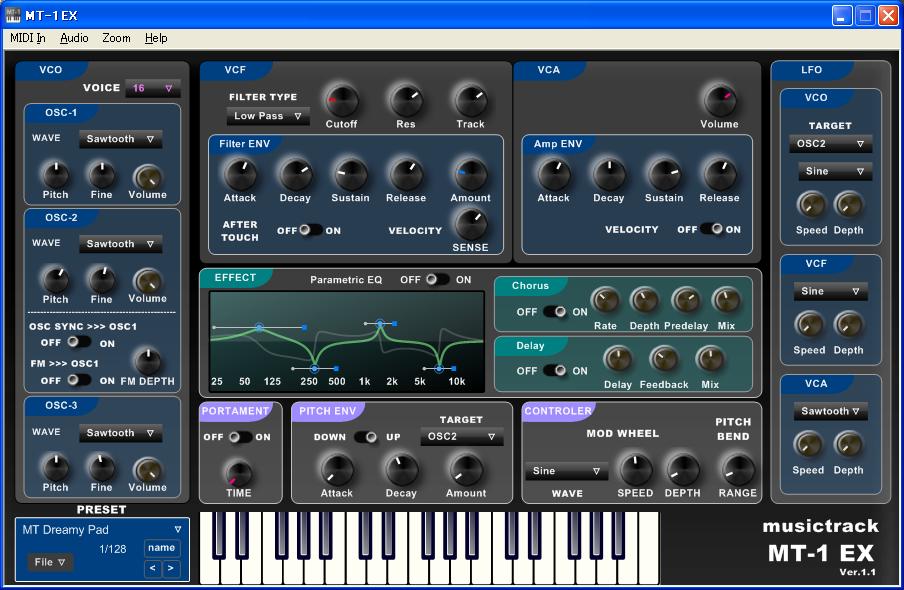Click the 250 Hz EQ band point
The height and width of the screenshot is (590, 904).
314,368
